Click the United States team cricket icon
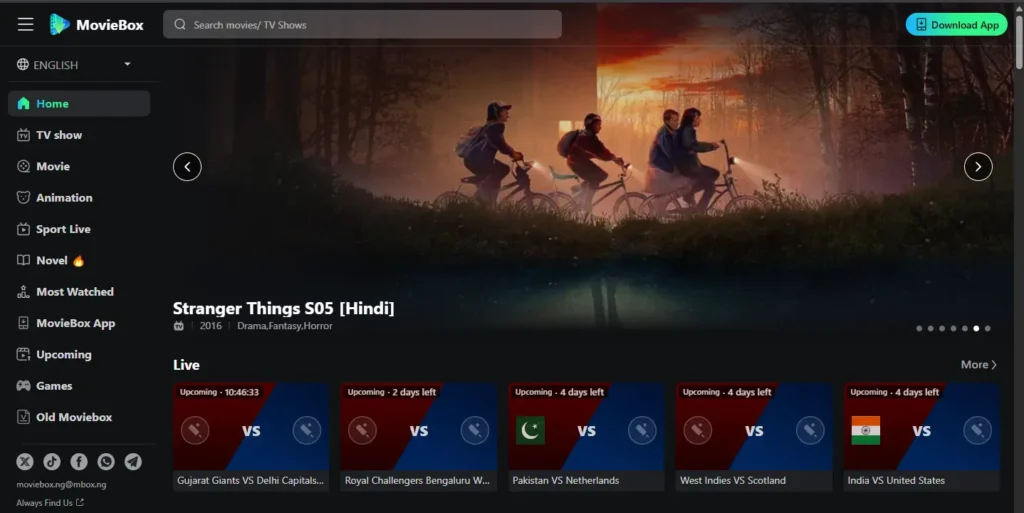This screenshot has height=513, width=1024. (x=977, y=431)
